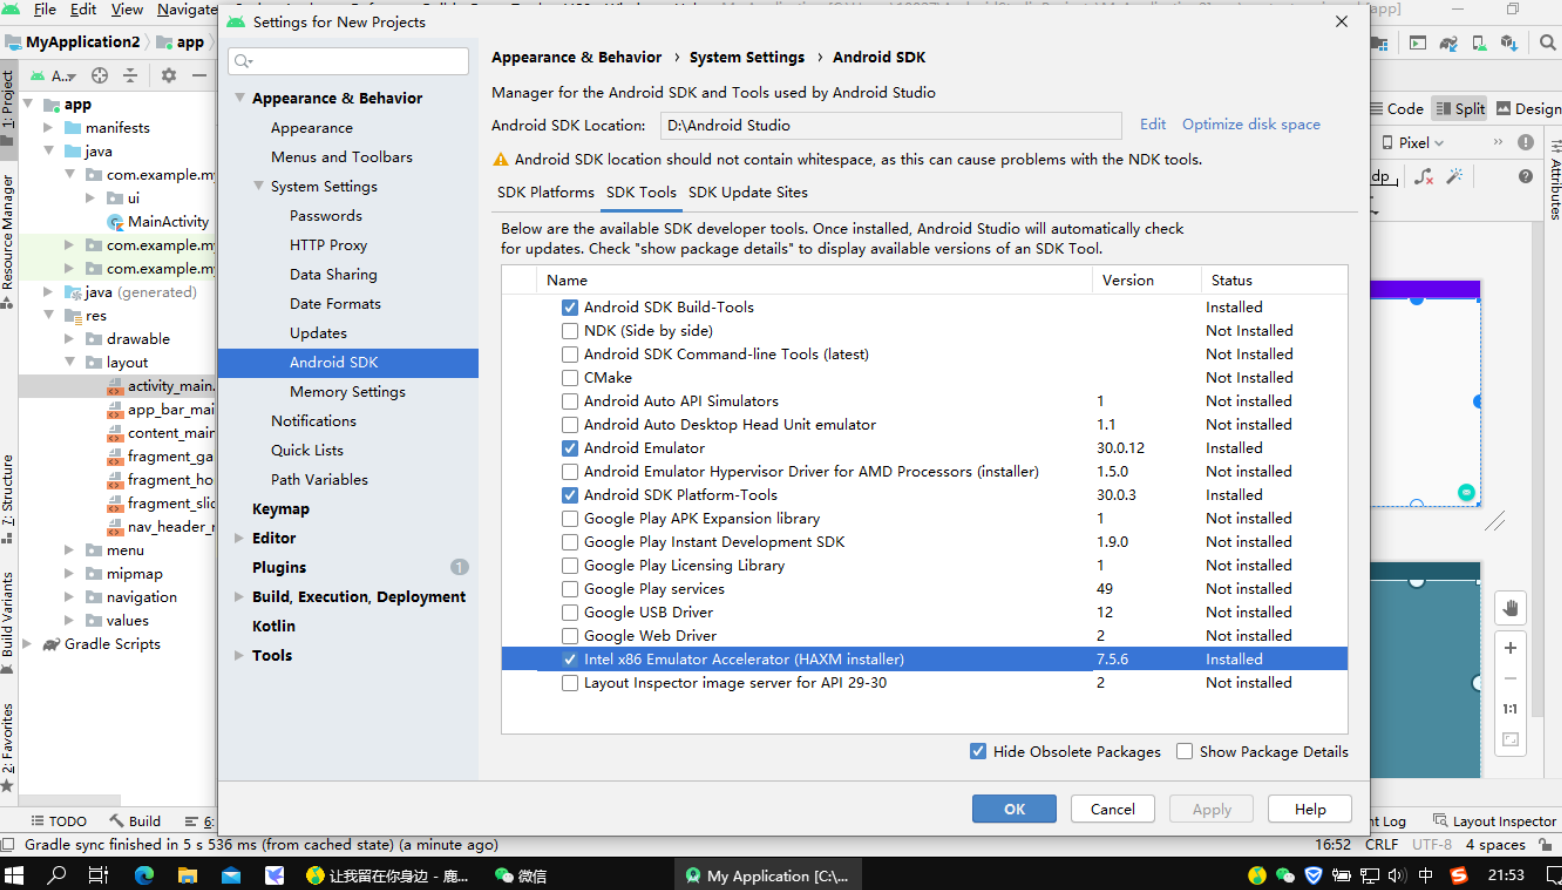Click the 1:1 zoom reset icon
This screenshot has width=1562, height=890.
(x=1510, y=709)
